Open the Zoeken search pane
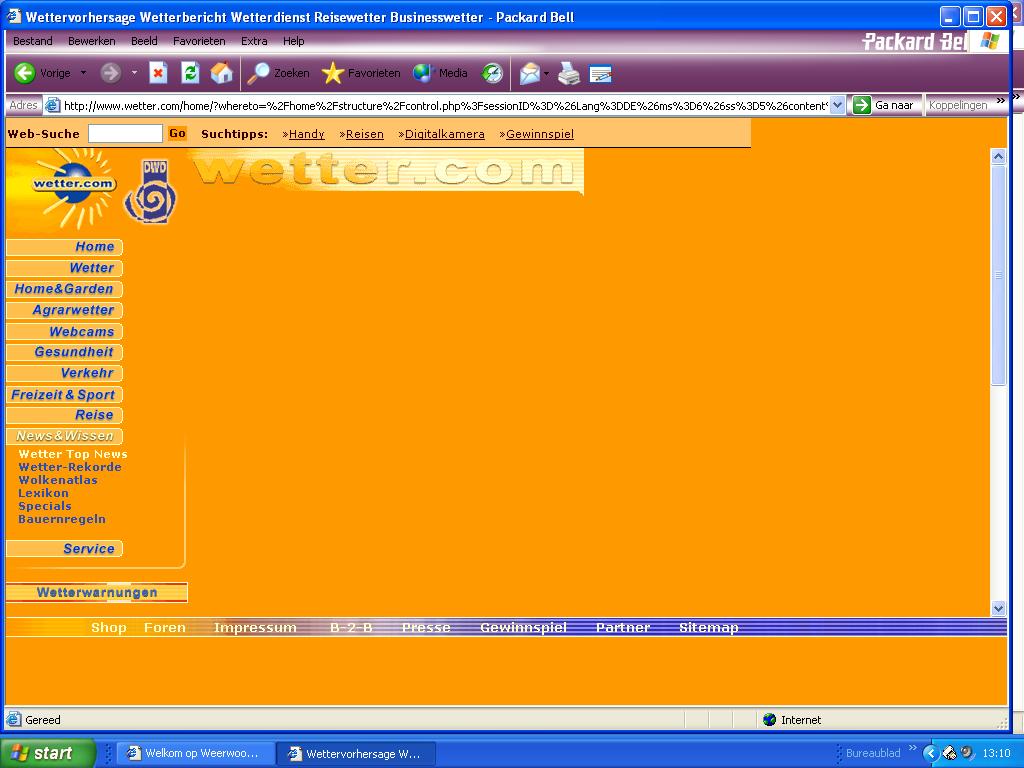Viewport: 1024px width, 768px height. pos(279,73)
